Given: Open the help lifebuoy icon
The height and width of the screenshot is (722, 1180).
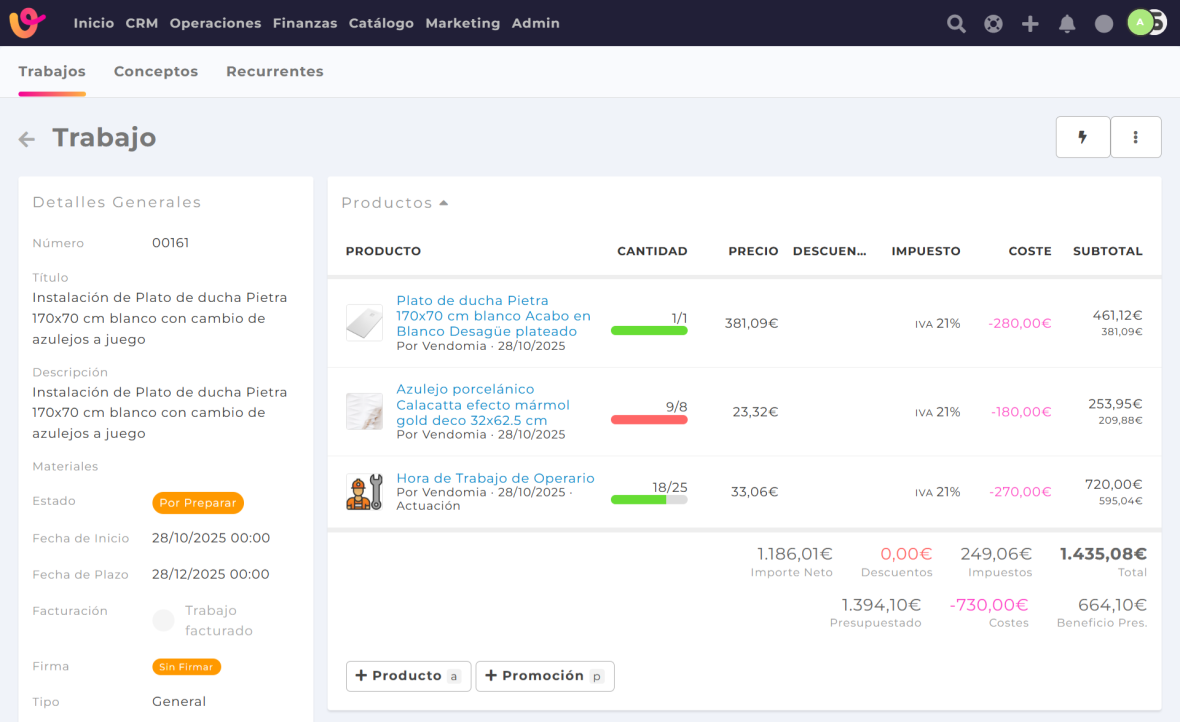Looking at the screenshot, I should pos(993,24).
